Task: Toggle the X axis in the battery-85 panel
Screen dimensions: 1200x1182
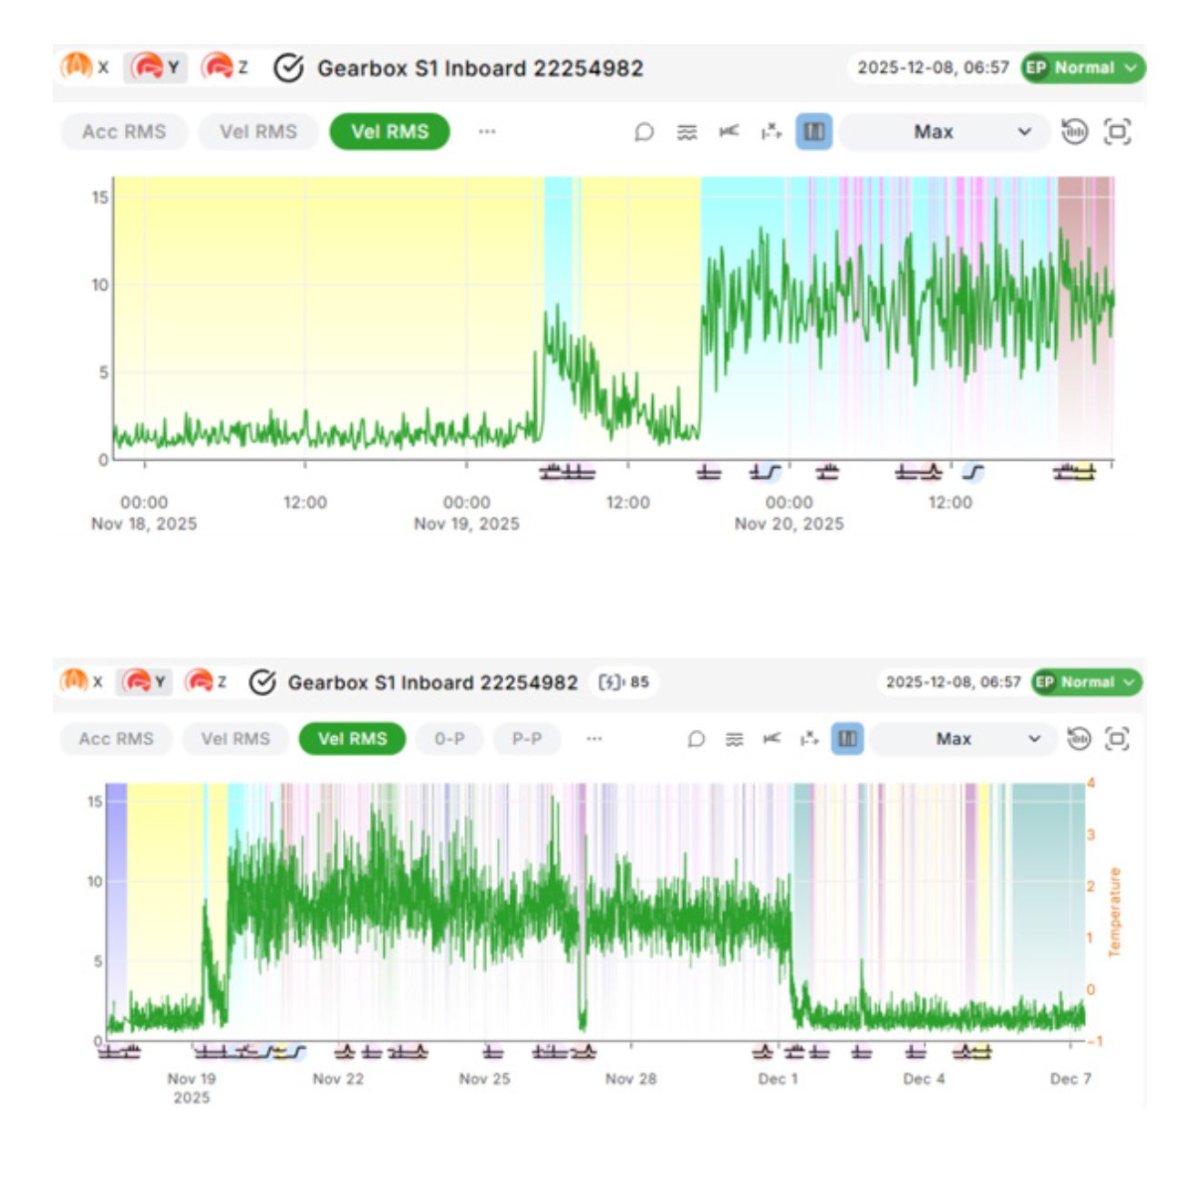Action: (x=82, y=682)
